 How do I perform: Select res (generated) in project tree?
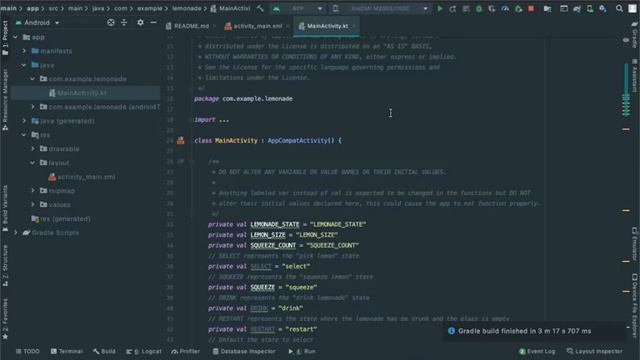click(x=61, y=219)
